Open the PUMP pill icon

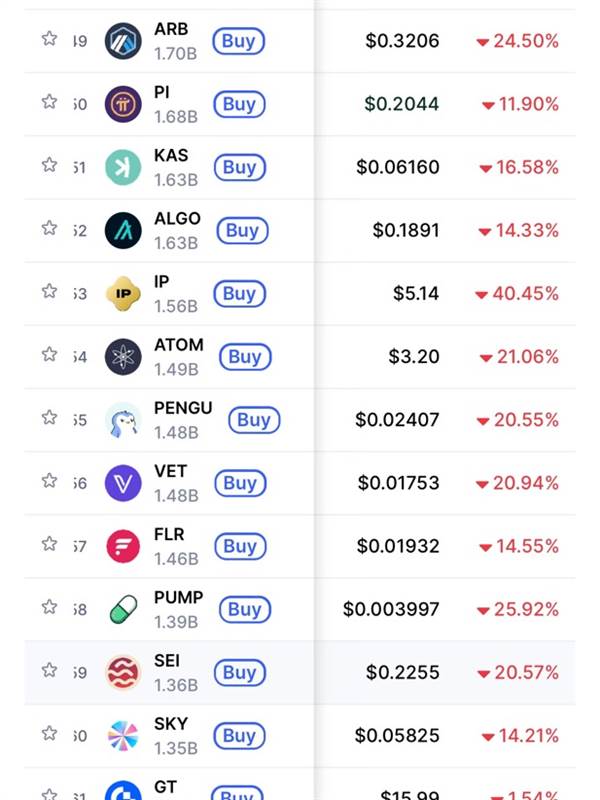(123, 609)
